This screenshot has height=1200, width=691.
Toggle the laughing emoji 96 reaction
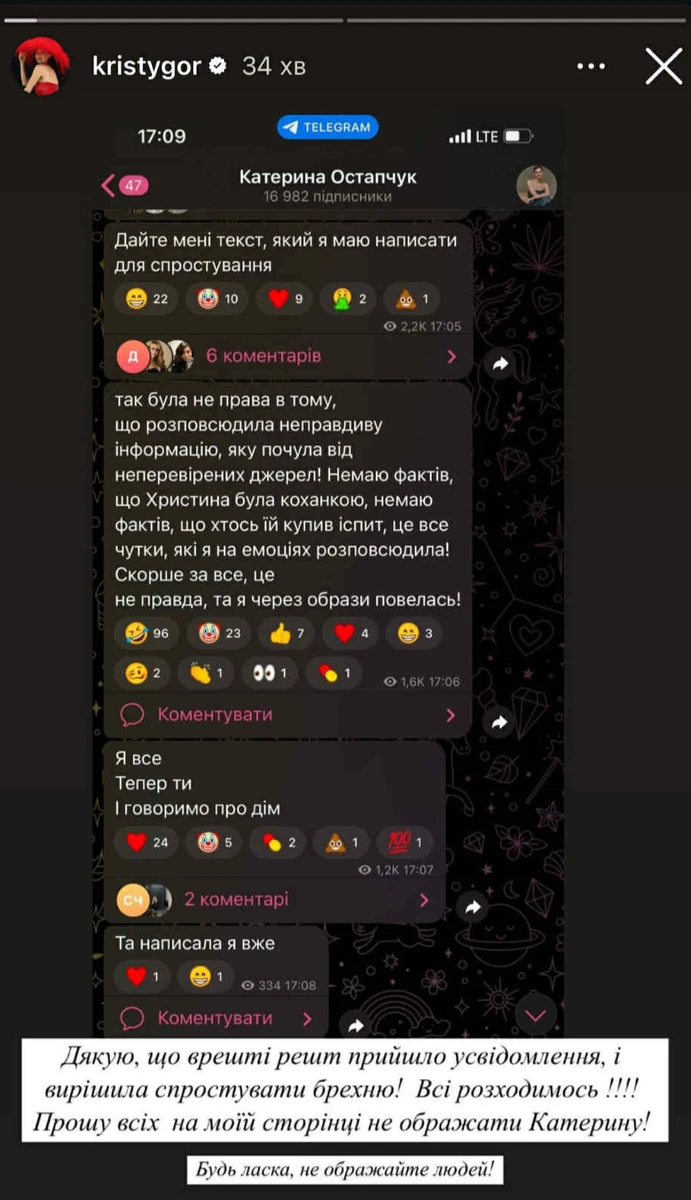(147, 632)
